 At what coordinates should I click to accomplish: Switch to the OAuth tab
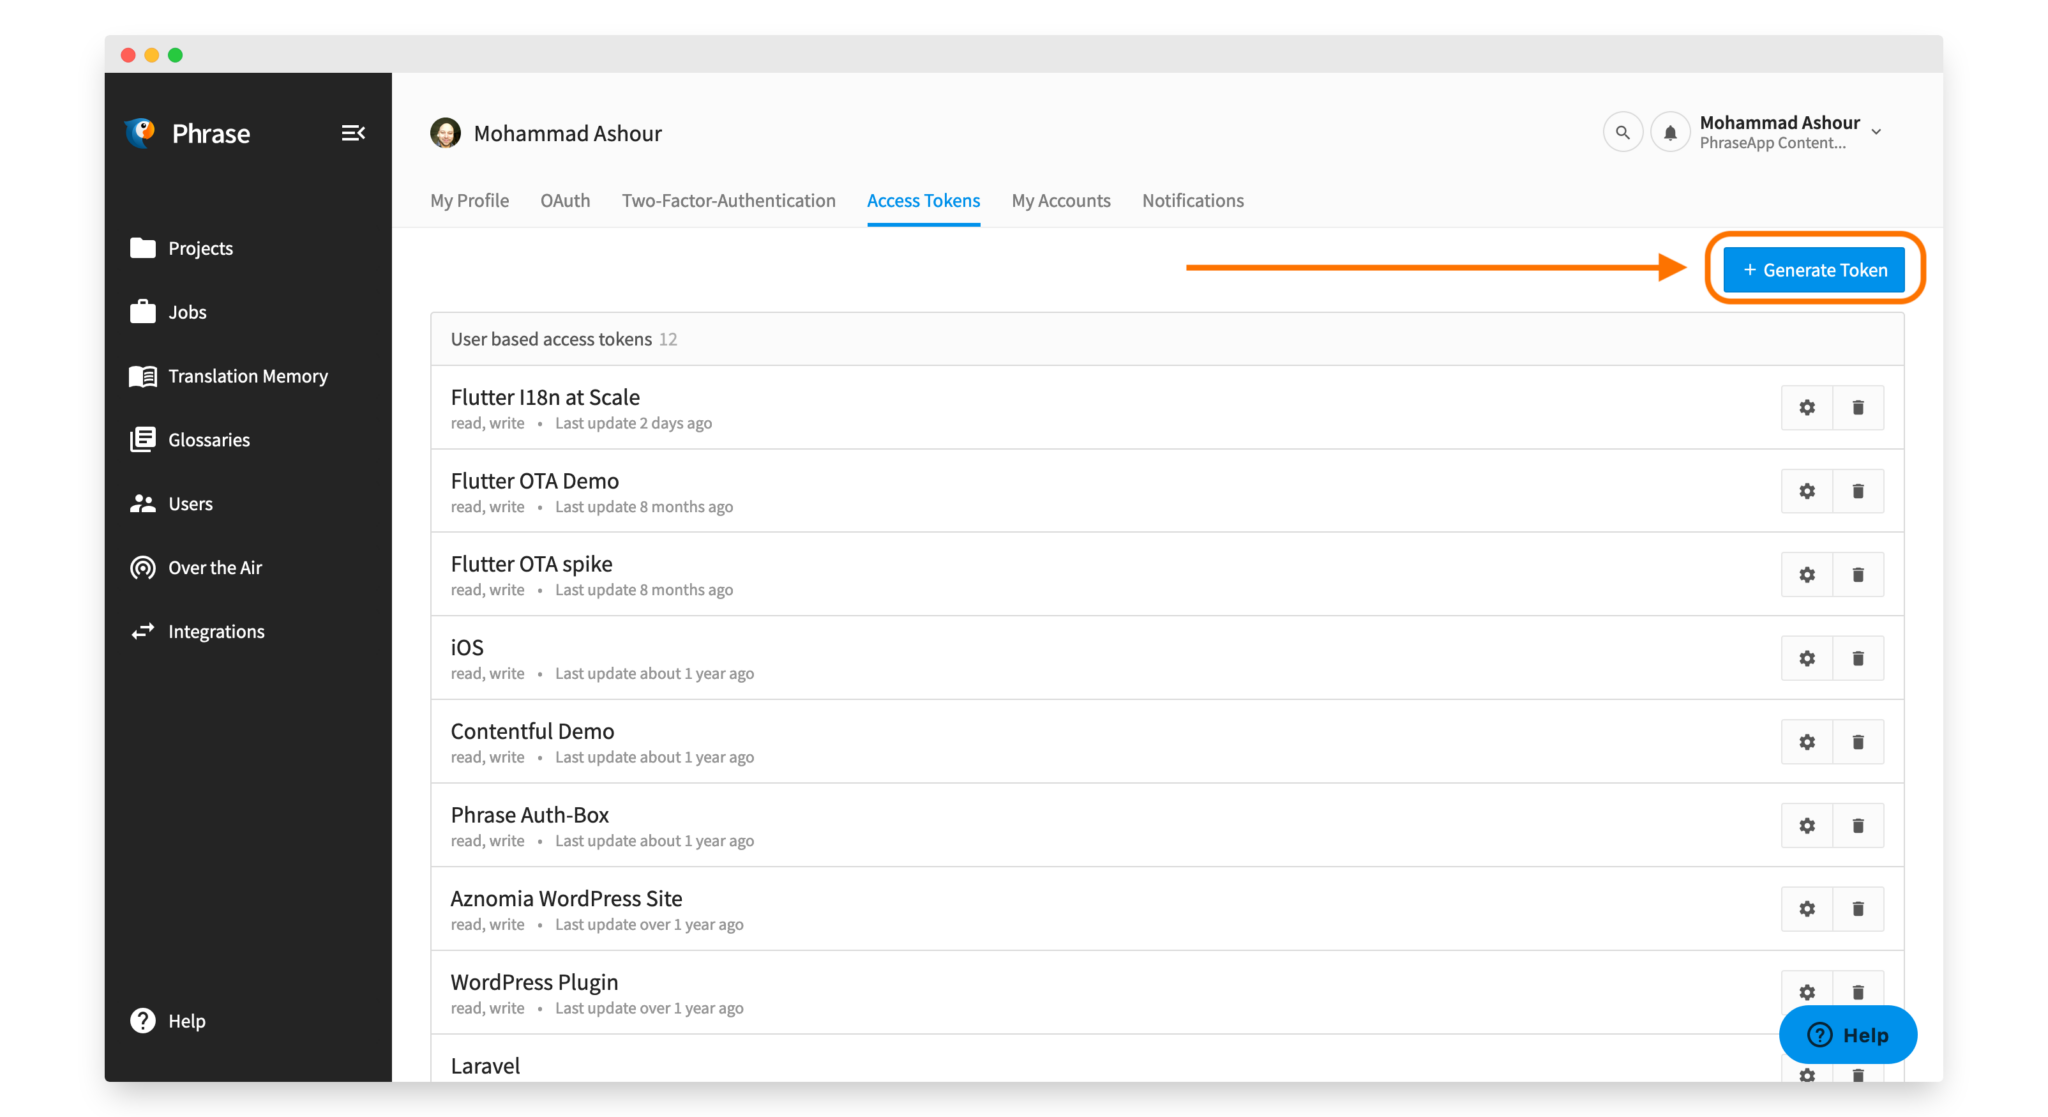point(565,200)
